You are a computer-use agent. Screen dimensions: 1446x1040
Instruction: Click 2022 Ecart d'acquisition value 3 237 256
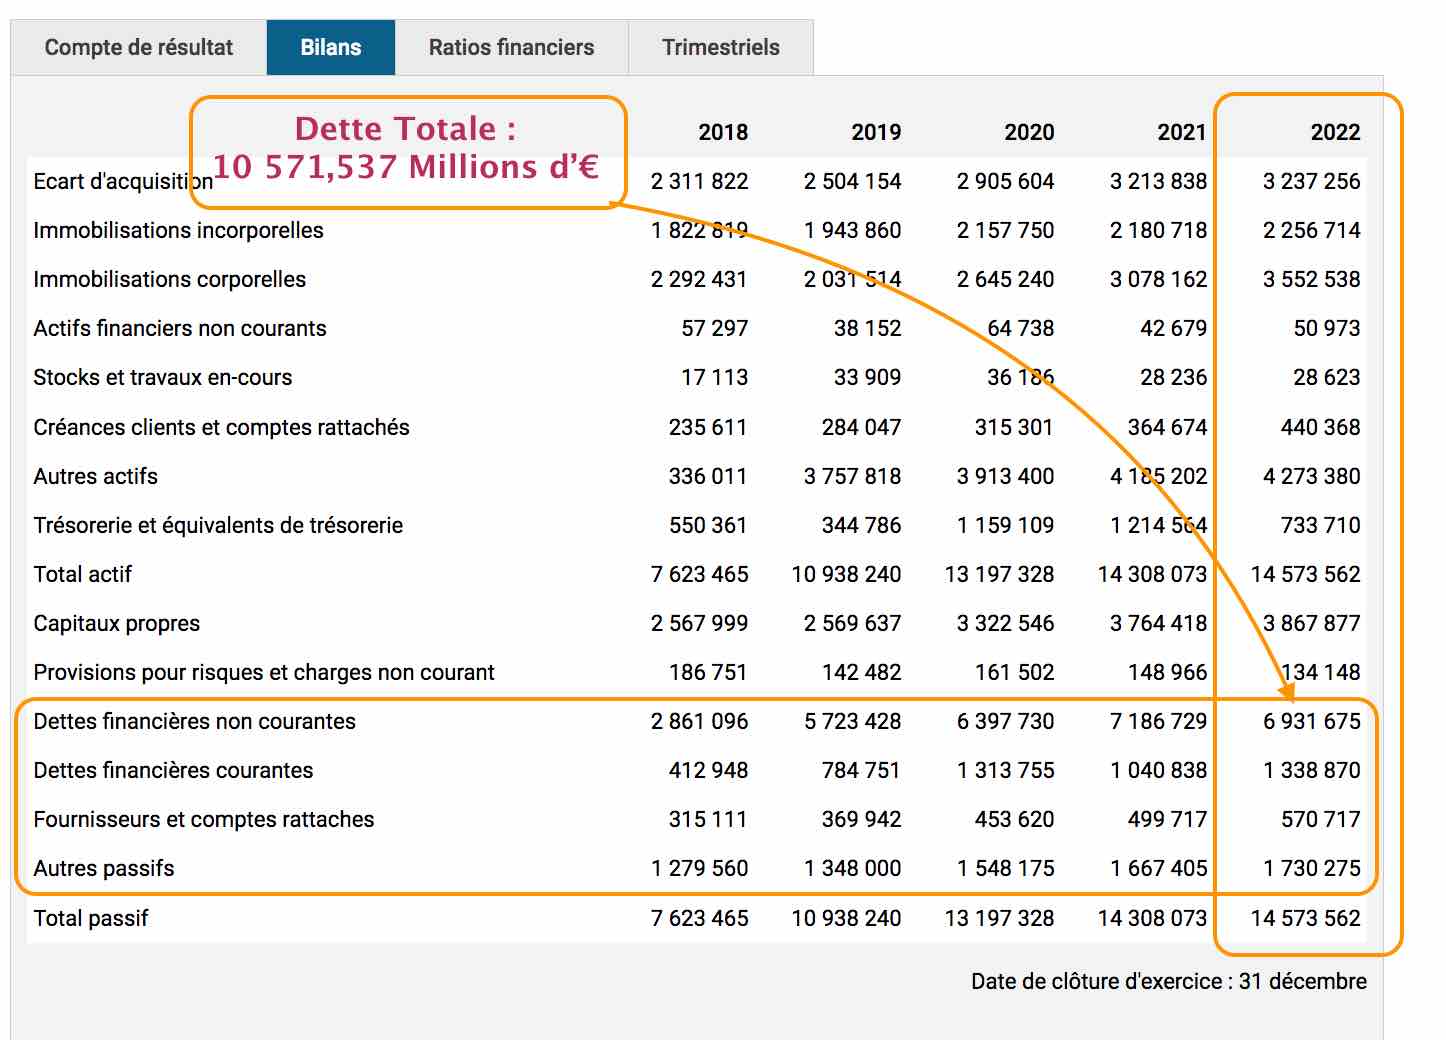pyautogui.click(x=1311, y=181)
